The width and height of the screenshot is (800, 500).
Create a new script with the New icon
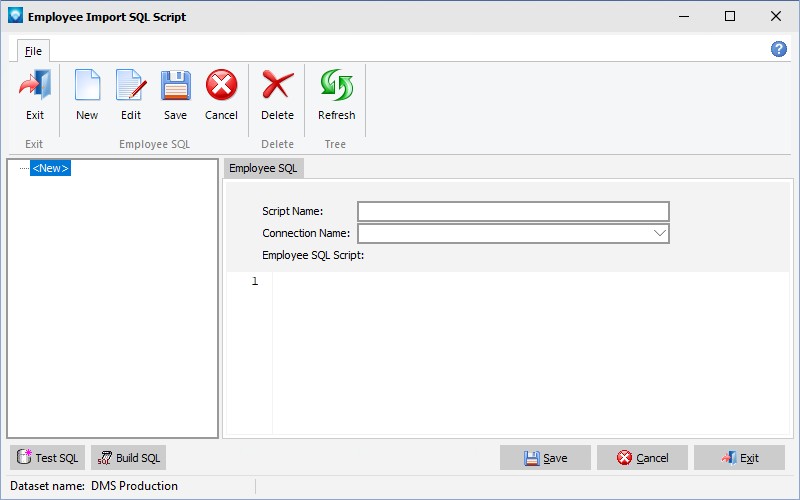click(x=87, y=85)
